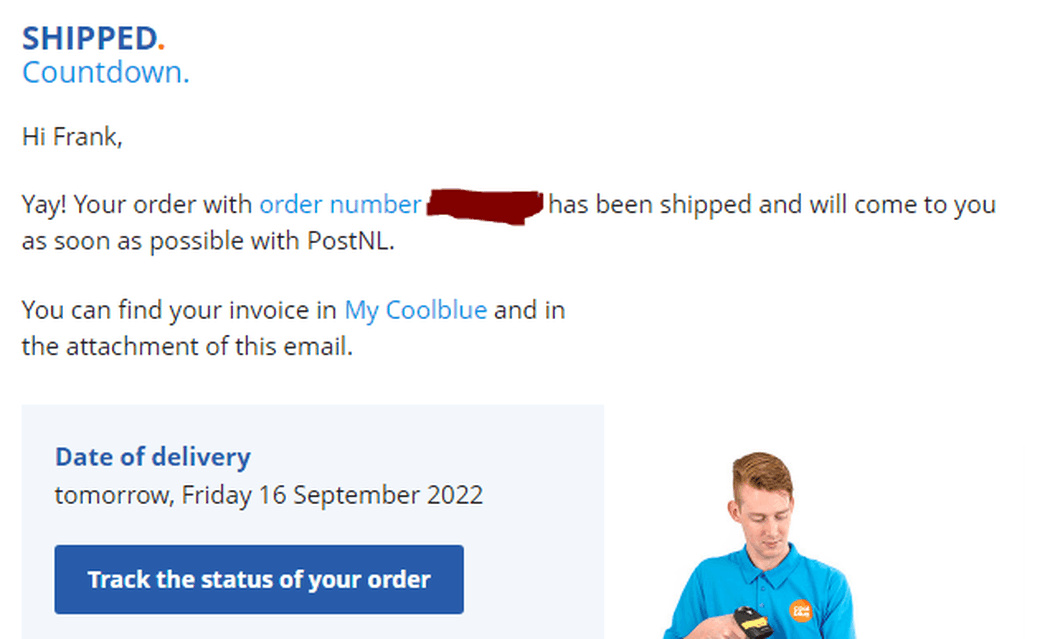Click the "Countdown." subheading
The width and height of the screenshot is (1055, 639).
[x=105, y=73]
